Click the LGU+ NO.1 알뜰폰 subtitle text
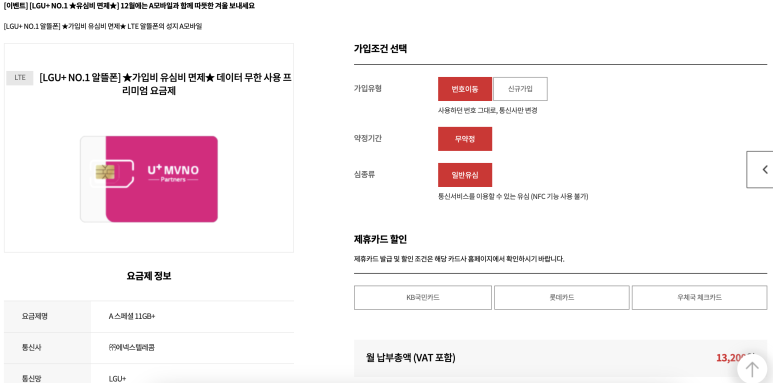773x383 pixels. 103,26
